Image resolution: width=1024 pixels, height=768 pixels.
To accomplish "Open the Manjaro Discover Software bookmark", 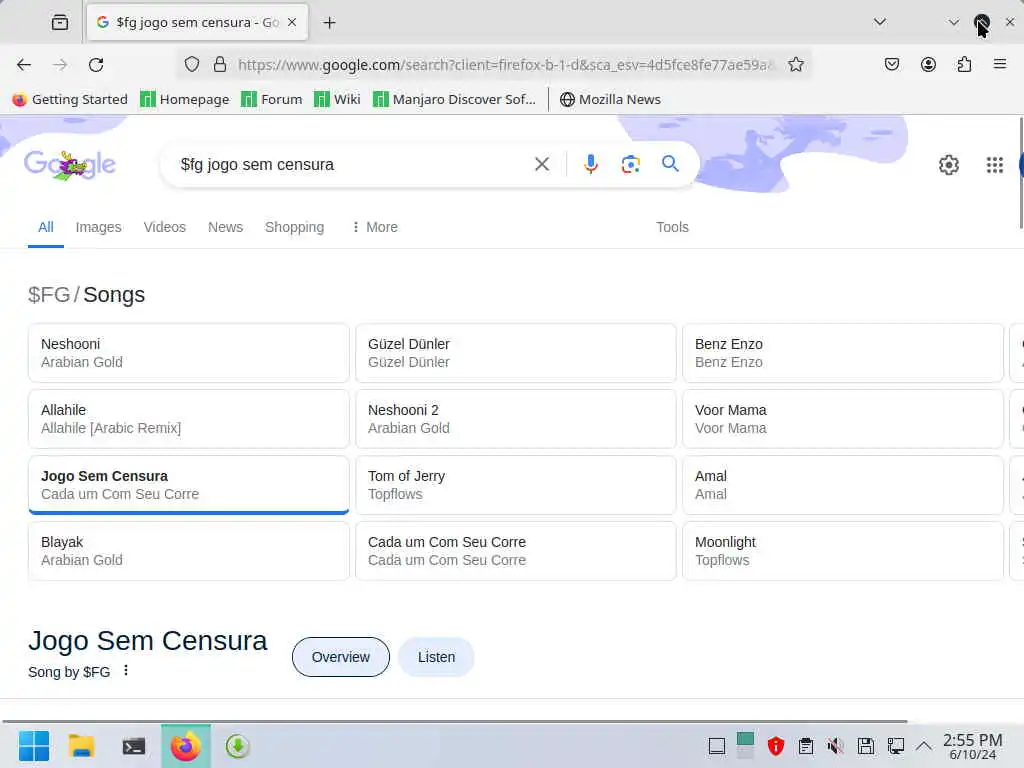I will [454, 99].
